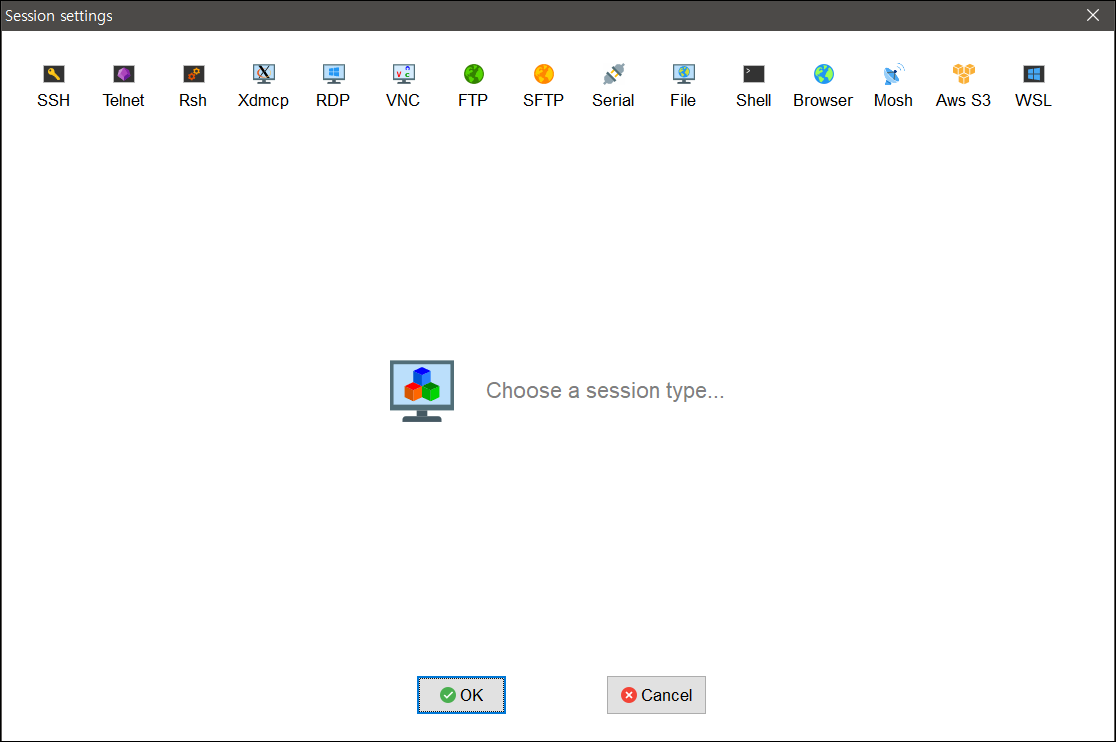The image size is (1116, 742).
Task: Close the Session settings window
Action: 1093,15
